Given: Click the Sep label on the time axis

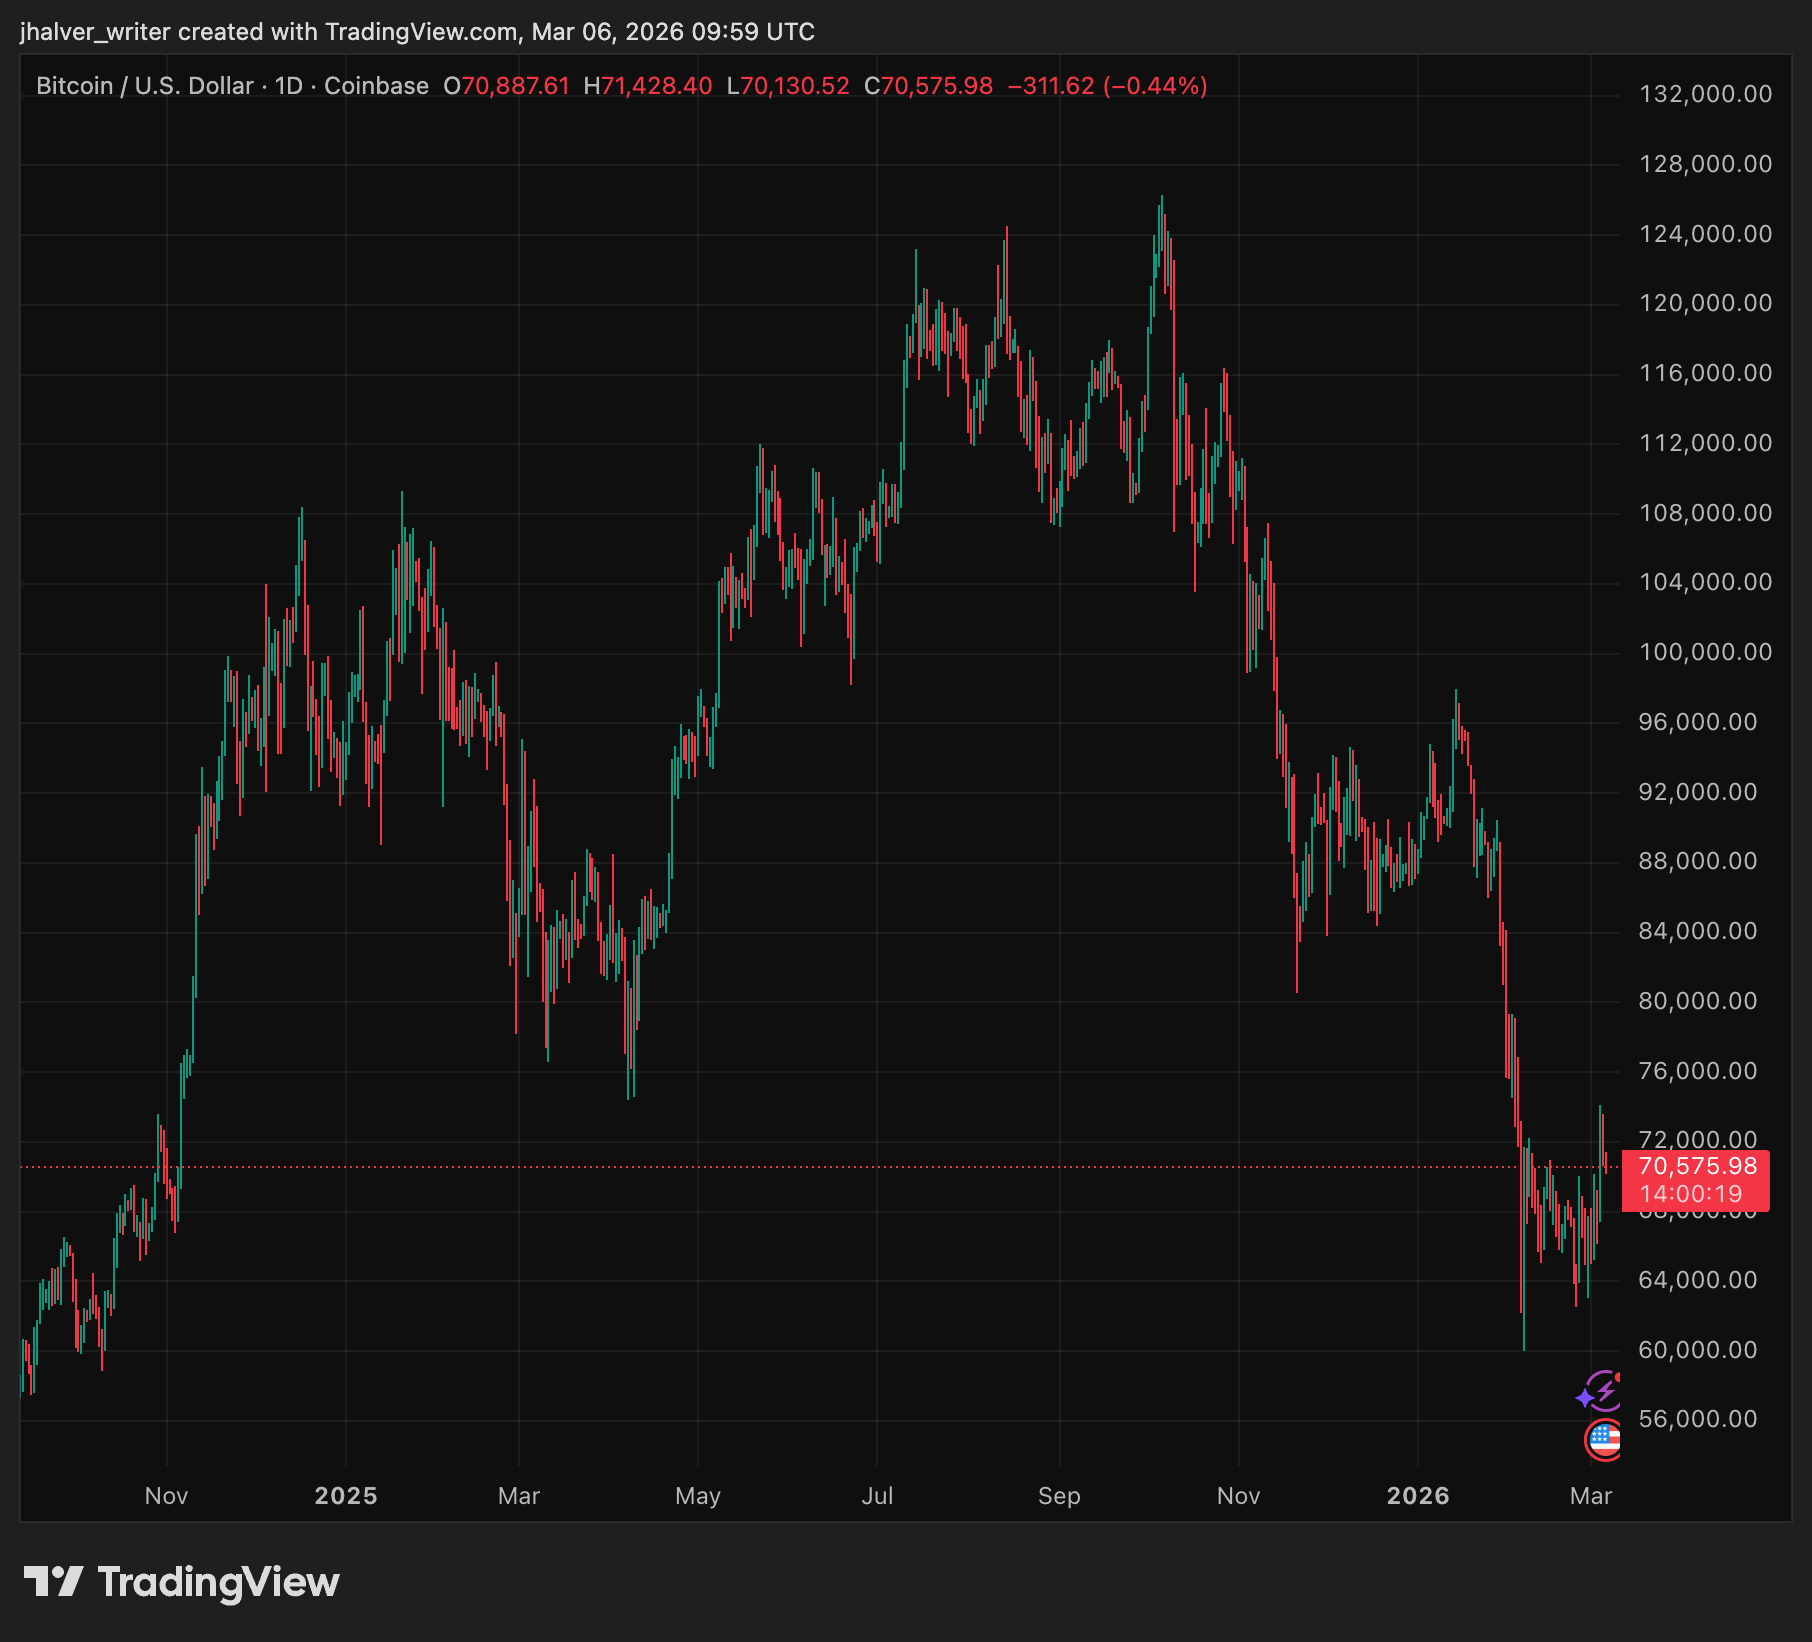Looking at the screenshot, I should tap(1059, 1496).
